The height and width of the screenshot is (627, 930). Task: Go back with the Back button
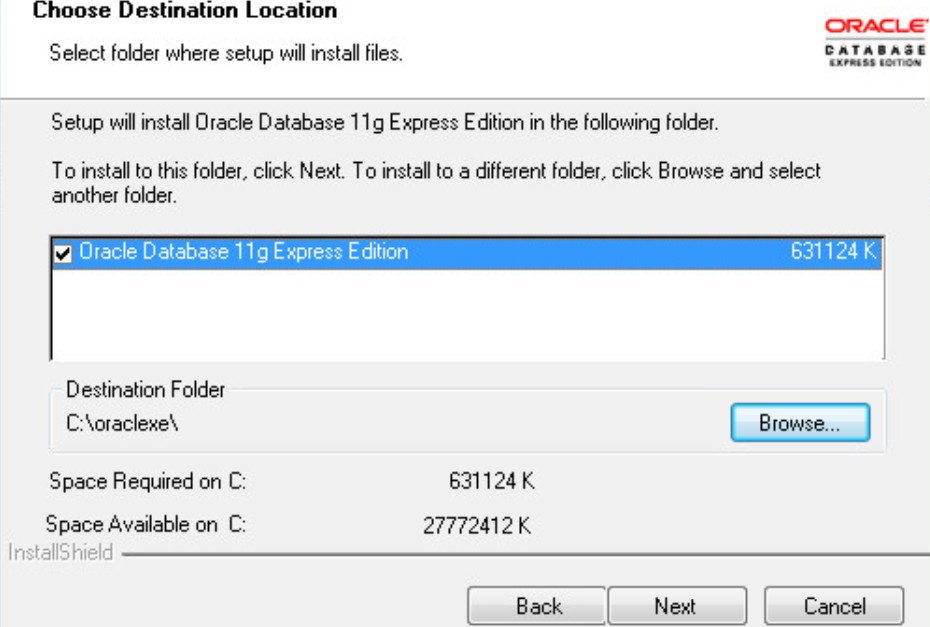(x=537, y=606)
